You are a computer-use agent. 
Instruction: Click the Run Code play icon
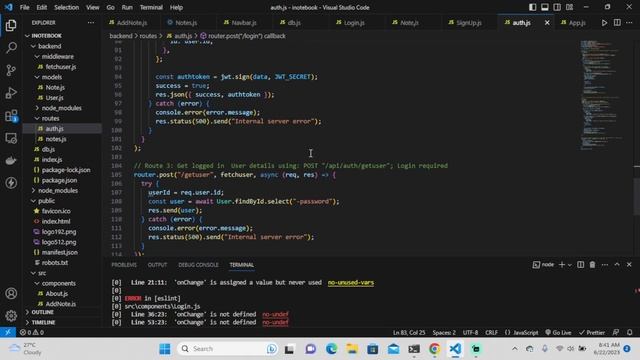coord(604,23)
